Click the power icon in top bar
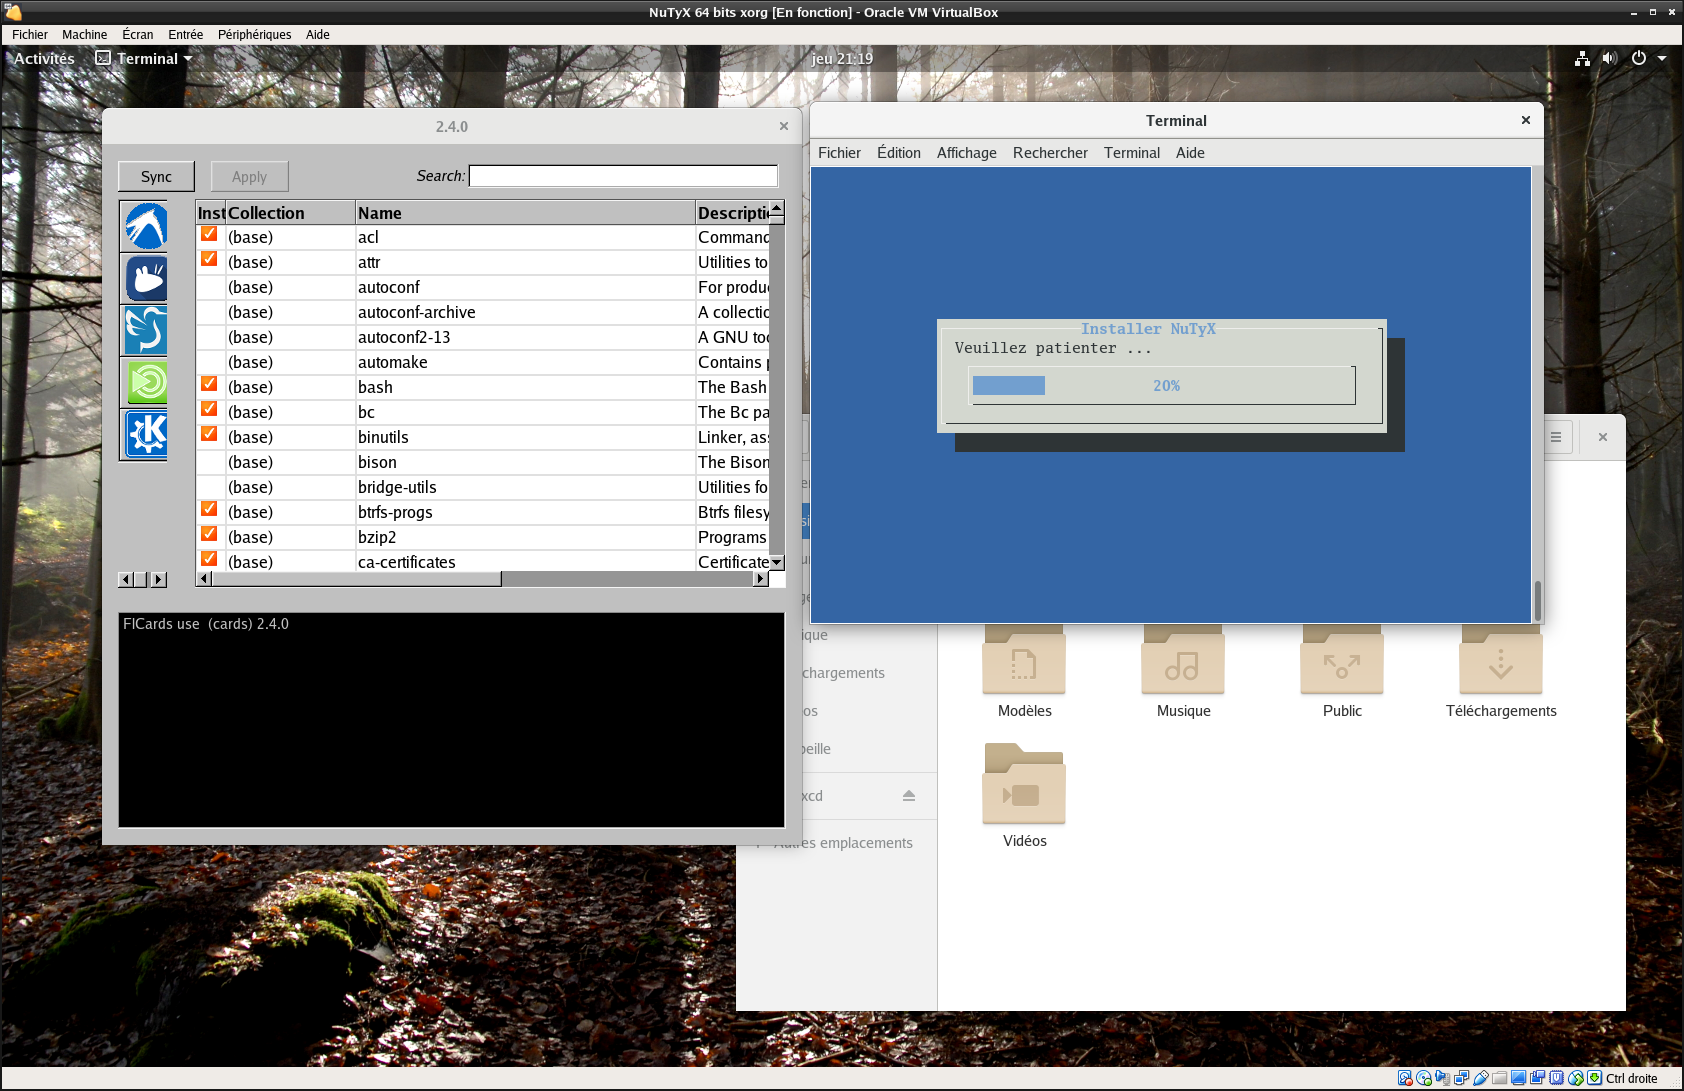 click(x=1638, y=59)
